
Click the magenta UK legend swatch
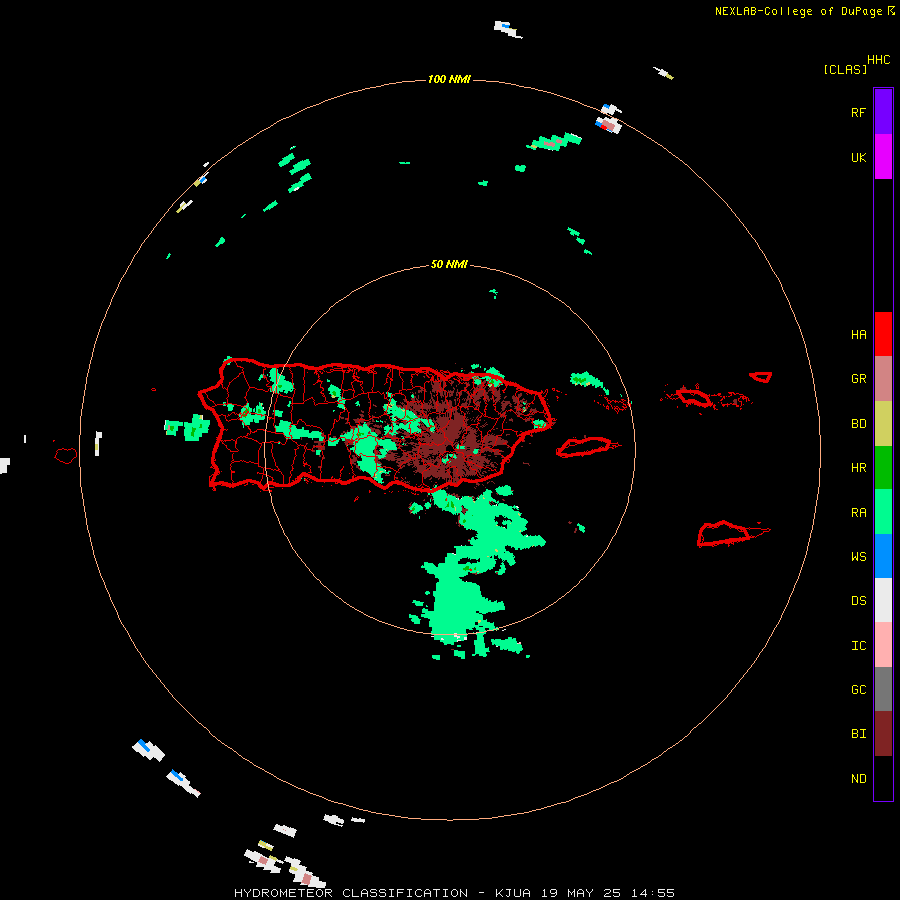883,157
